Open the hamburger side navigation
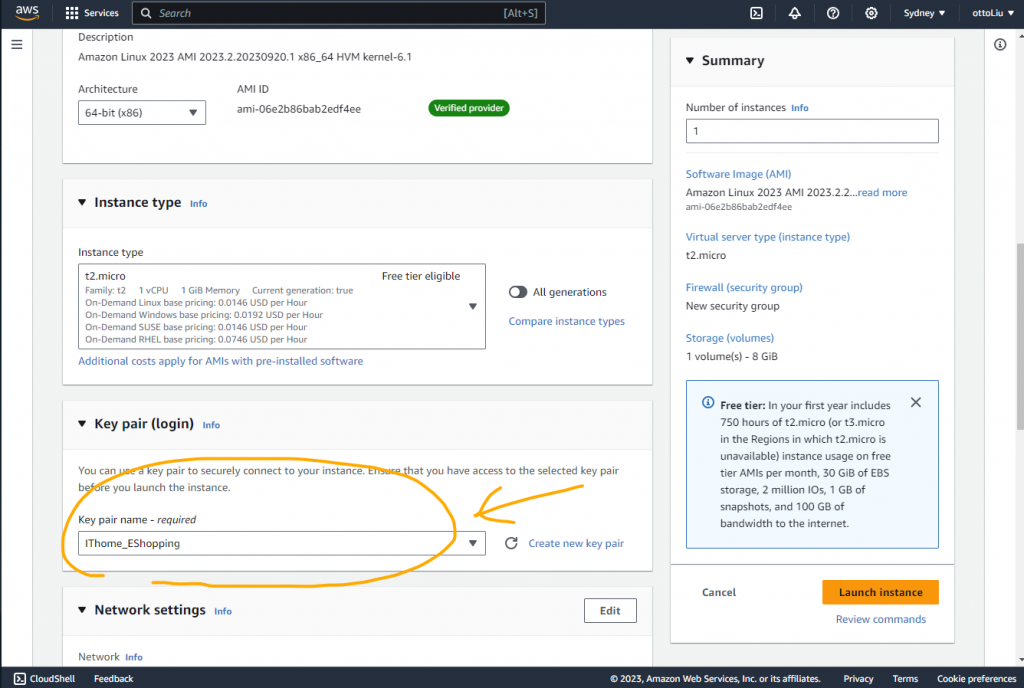Screen dimensions: 1024x688 [x=17, y=44]
